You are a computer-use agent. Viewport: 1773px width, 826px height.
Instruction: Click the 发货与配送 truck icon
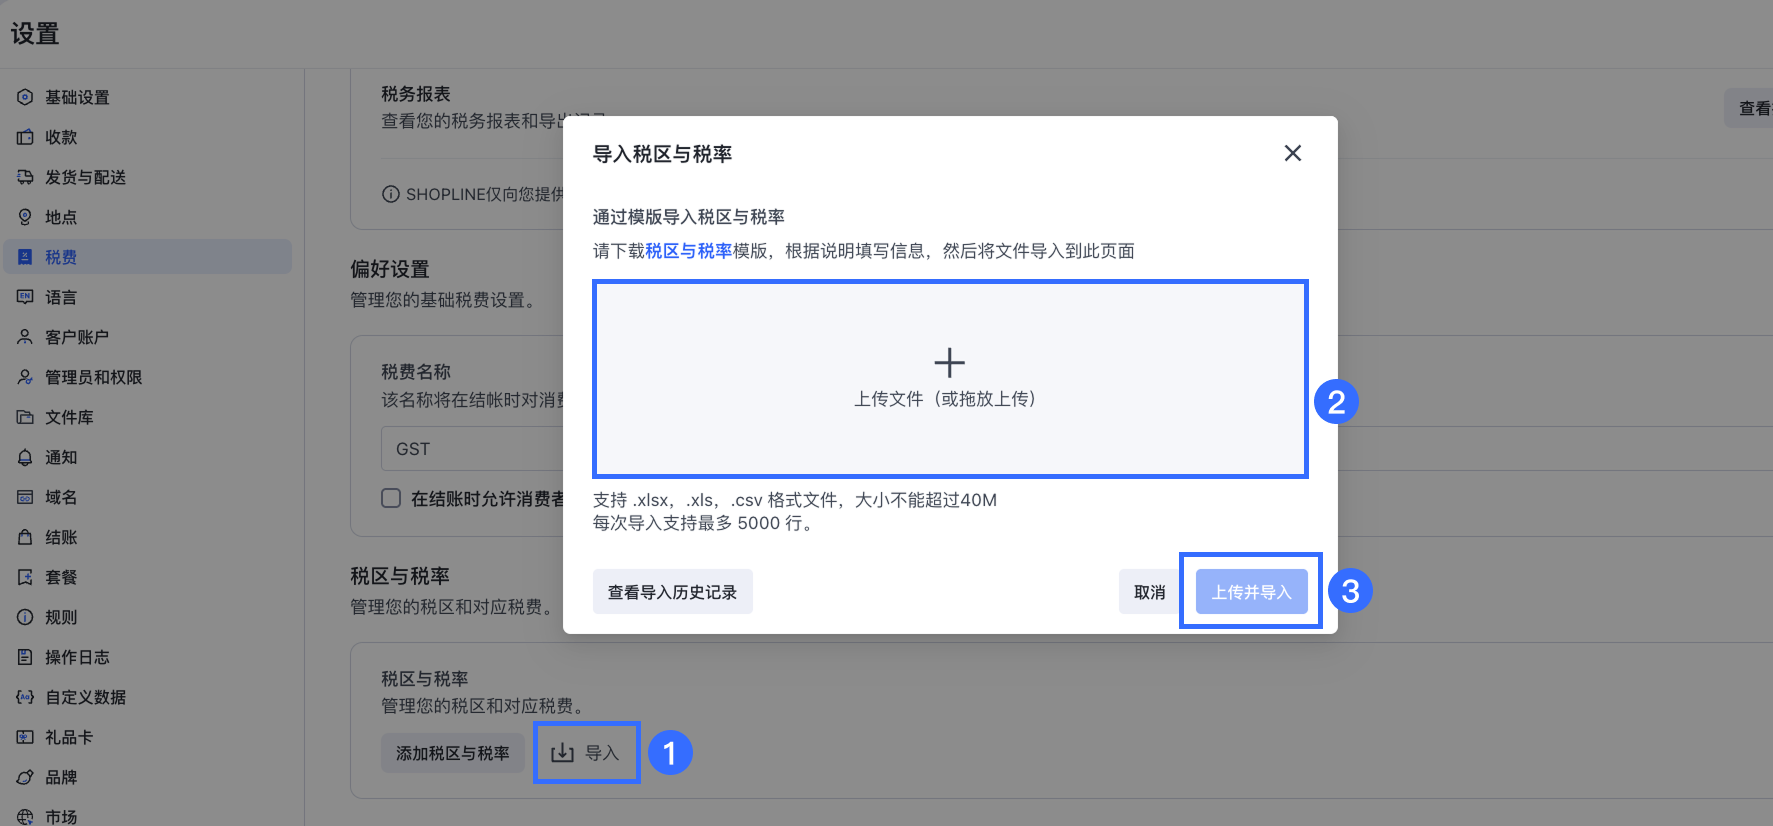point(25,177)
